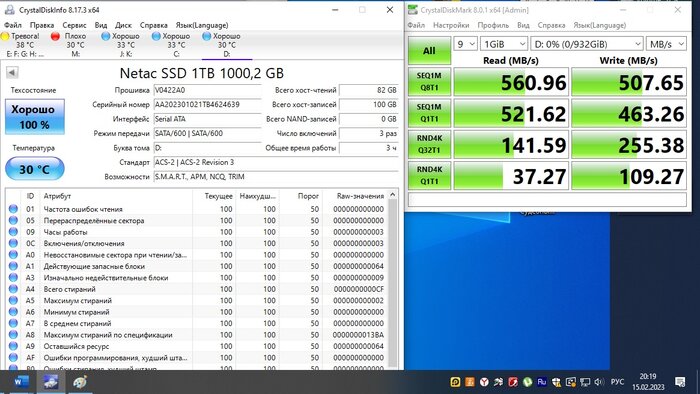The height and width of the screenshot is (394, 700).
Task: Select the Хорошо disk J: K:
Action: click(x=125, y=45)
